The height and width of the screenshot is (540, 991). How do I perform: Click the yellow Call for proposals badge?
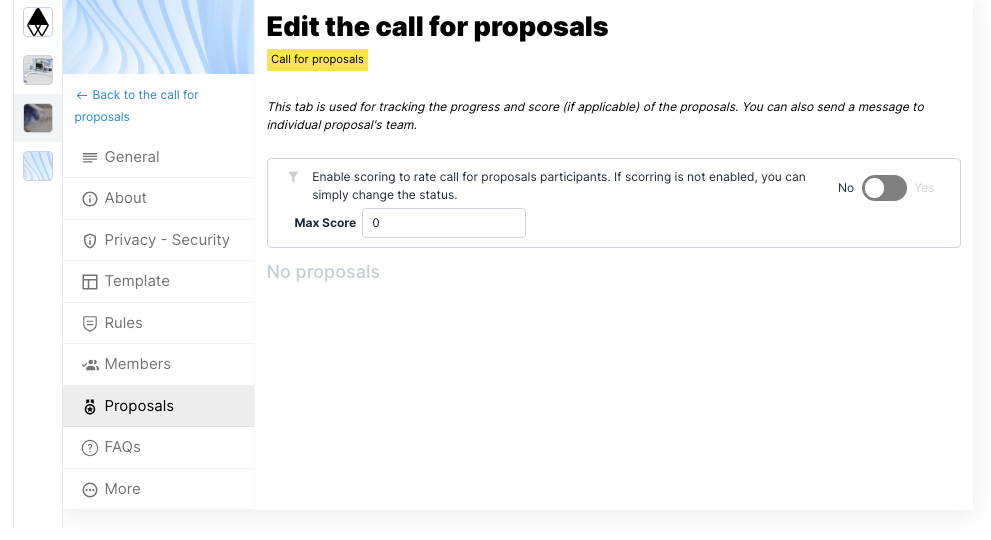click(317, 59)
